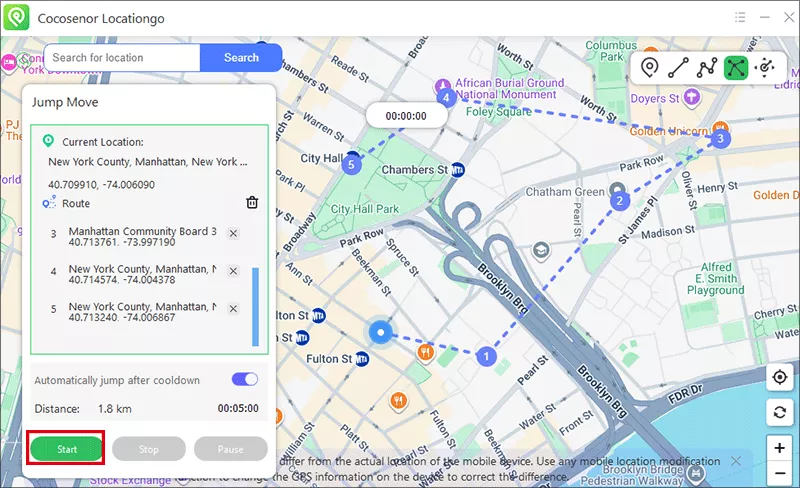The height and width of the screenshot is (488, 800).
Task: Select the multi-spot route mode icon
Action: pyautogui.click(x=708, y=68)
